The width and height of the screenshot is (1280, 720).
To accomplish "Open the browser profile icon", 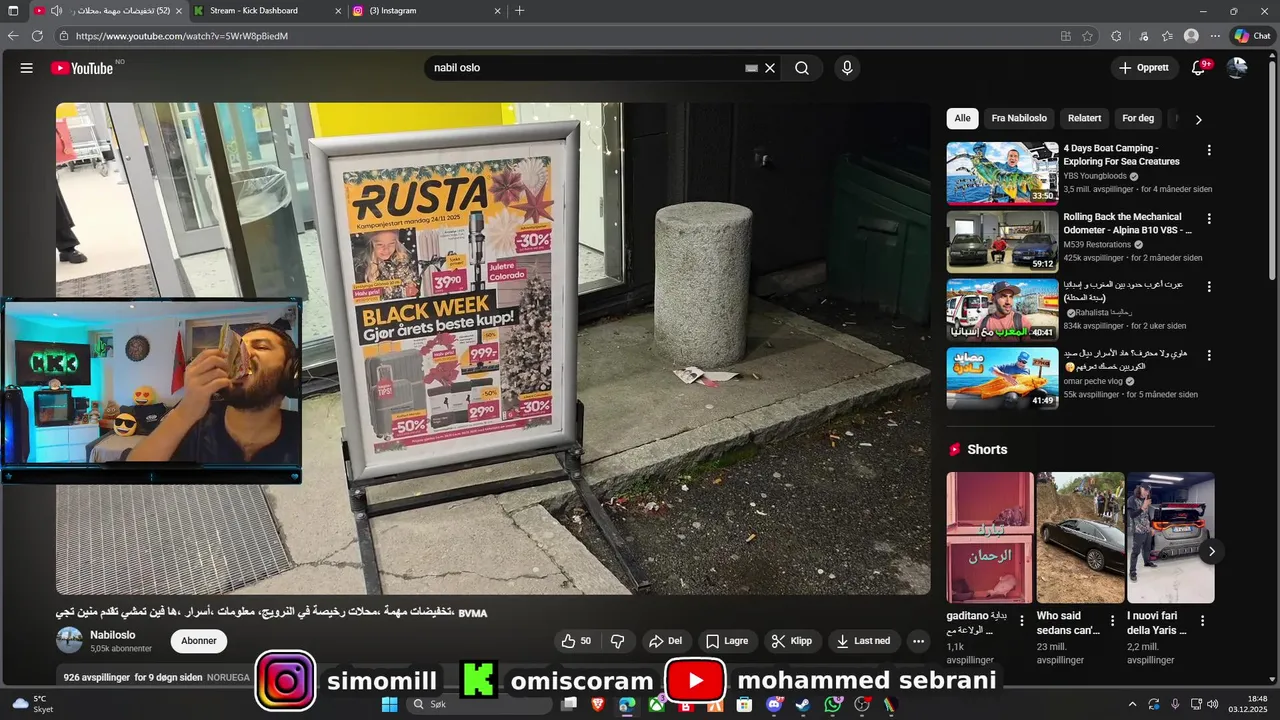I will 1191,36.
